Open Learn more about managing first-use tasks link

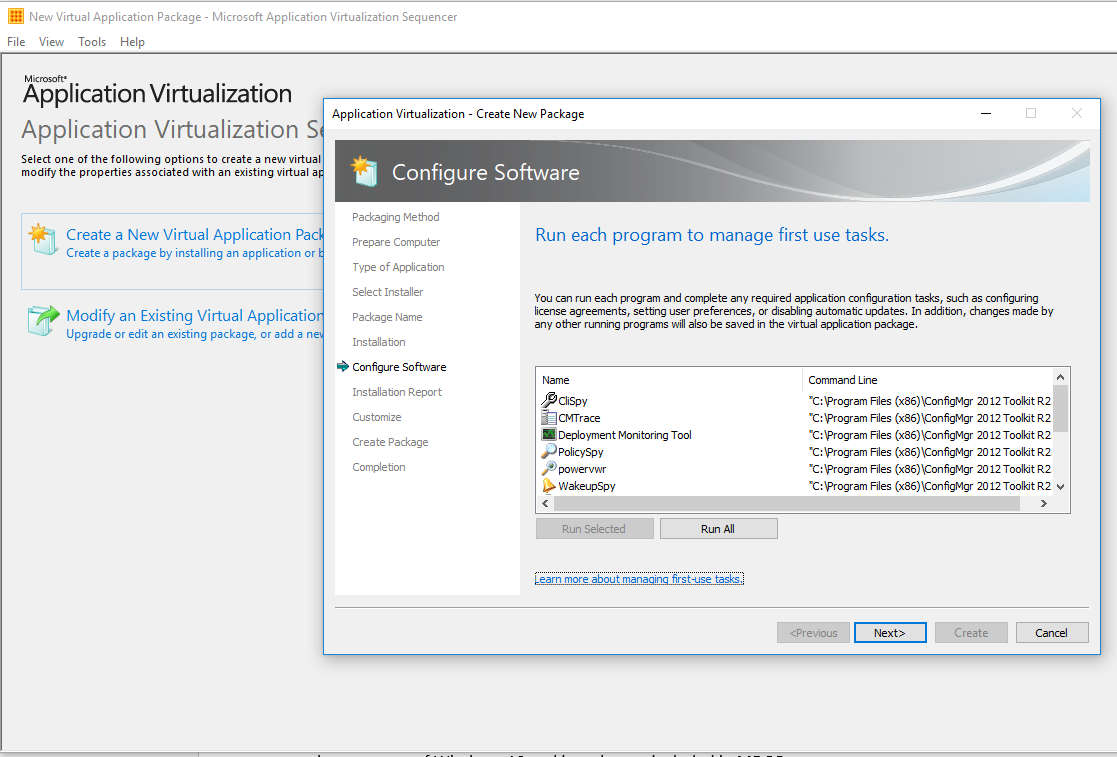pyautogui.click(x=639, y=579)
